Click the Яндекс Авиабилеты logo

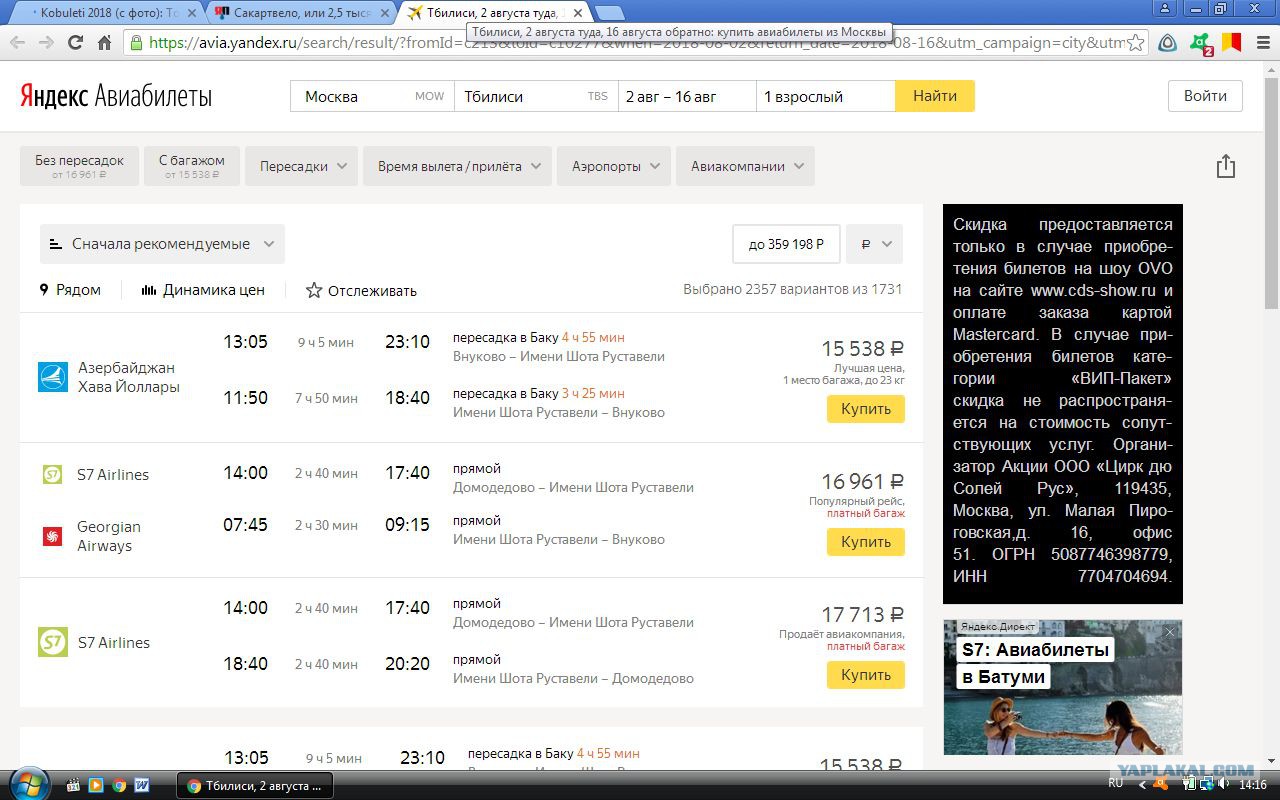coord(116,96)
